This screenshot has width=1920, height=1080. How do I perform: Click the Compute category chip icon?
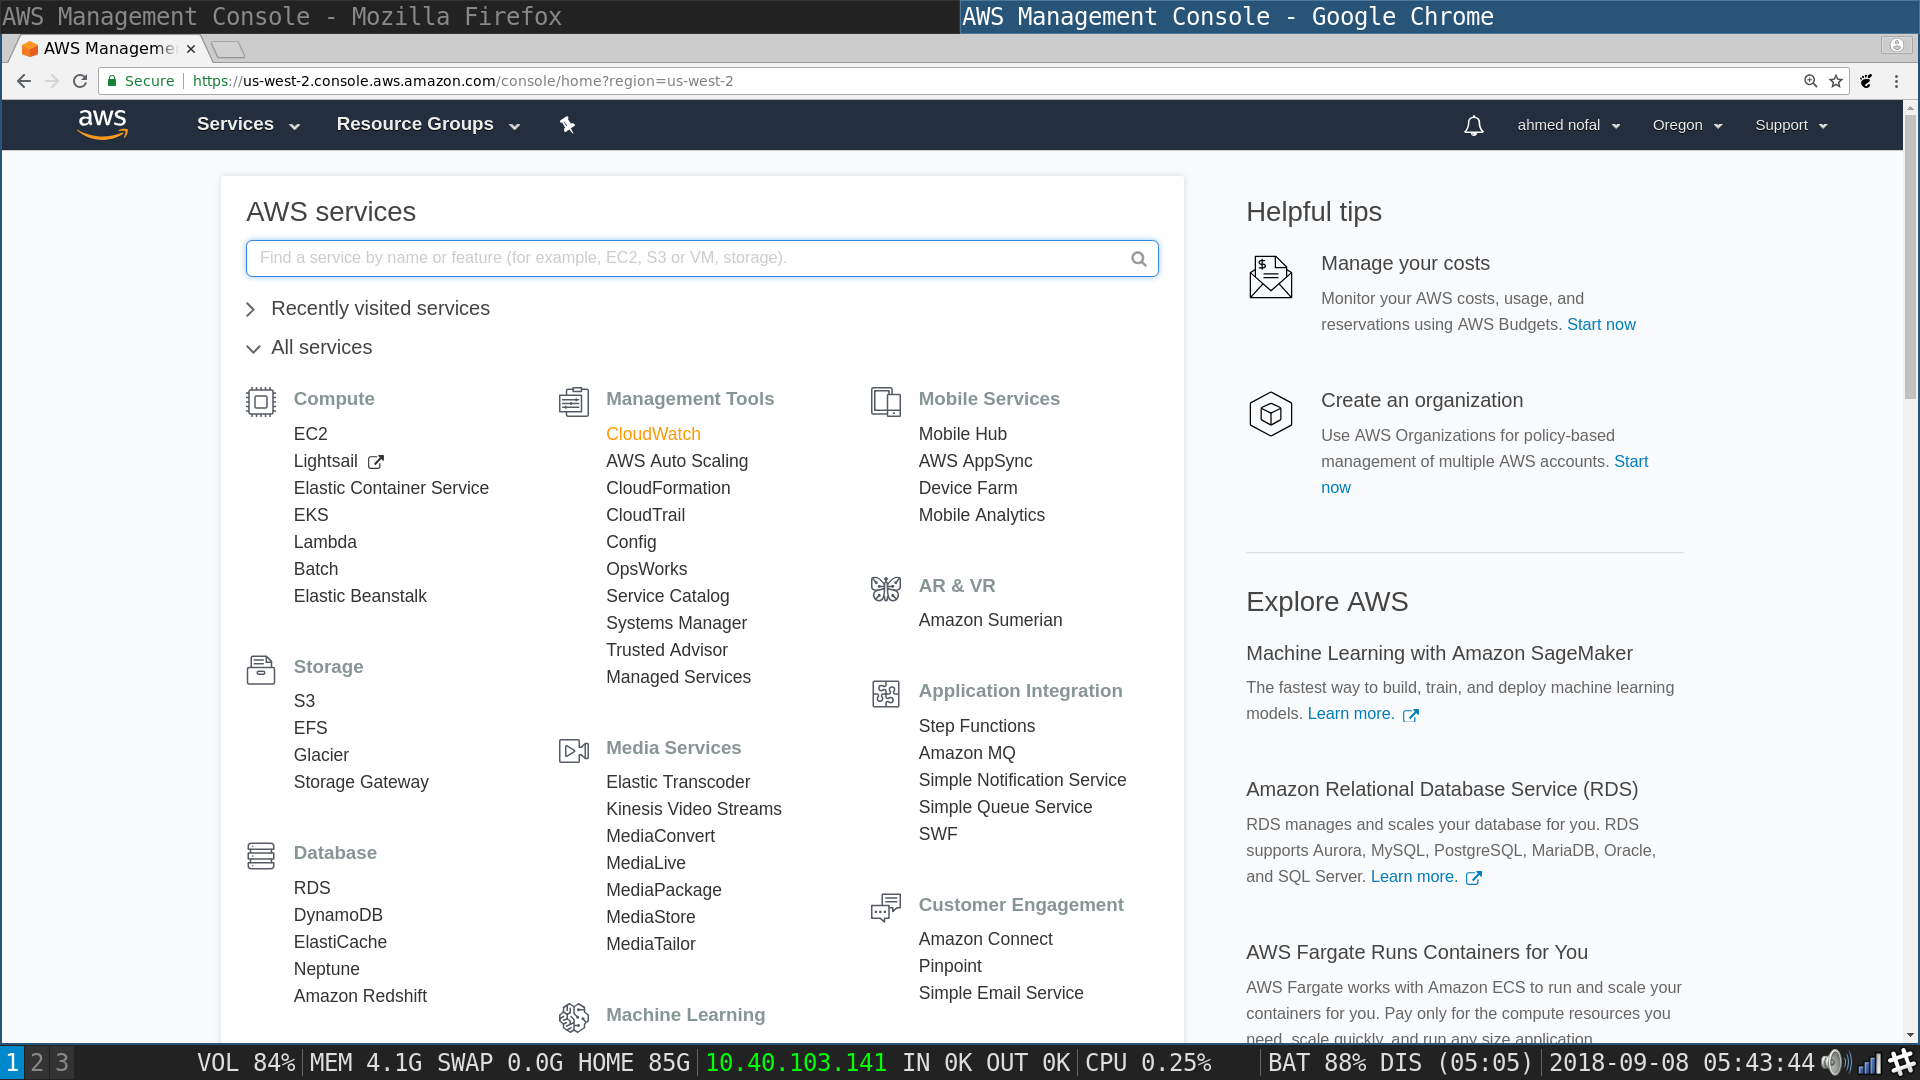coord(261,402)
